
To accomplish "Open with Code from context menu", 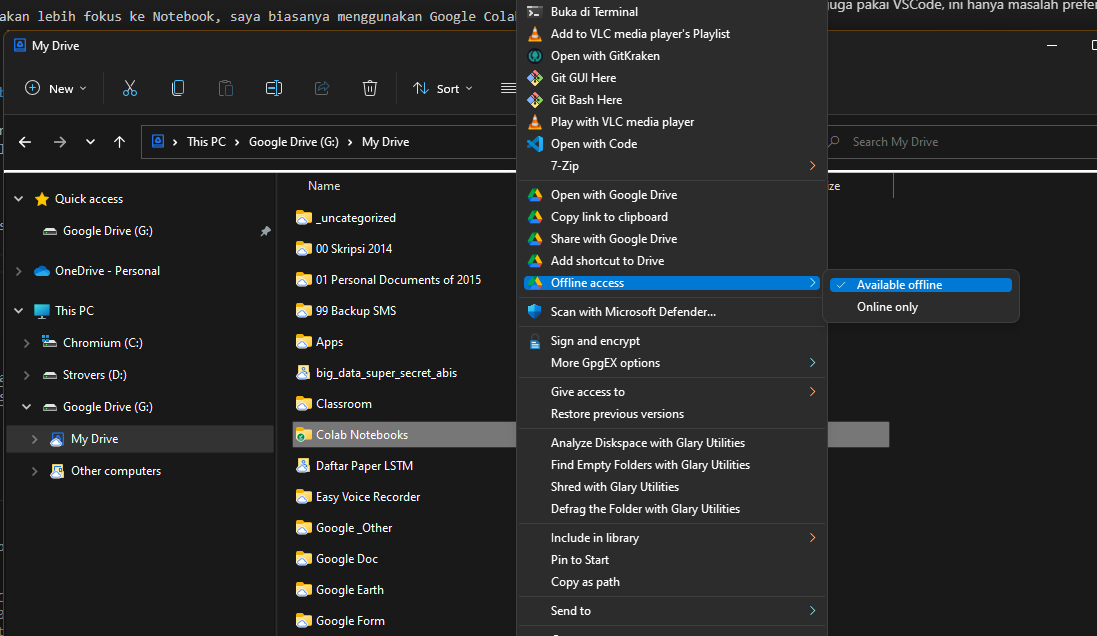I will pos(593,144).
